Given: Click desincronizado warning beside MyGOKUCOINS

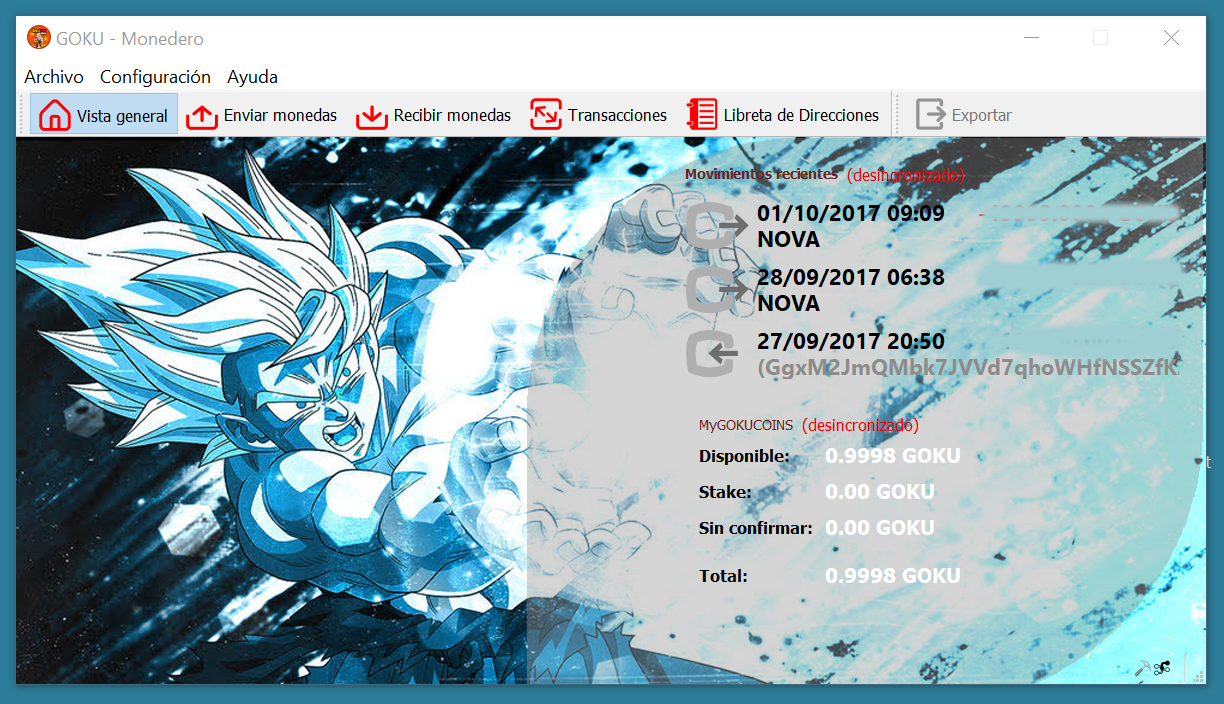Looking at the screenshot, I should click(x=860, y=425).
